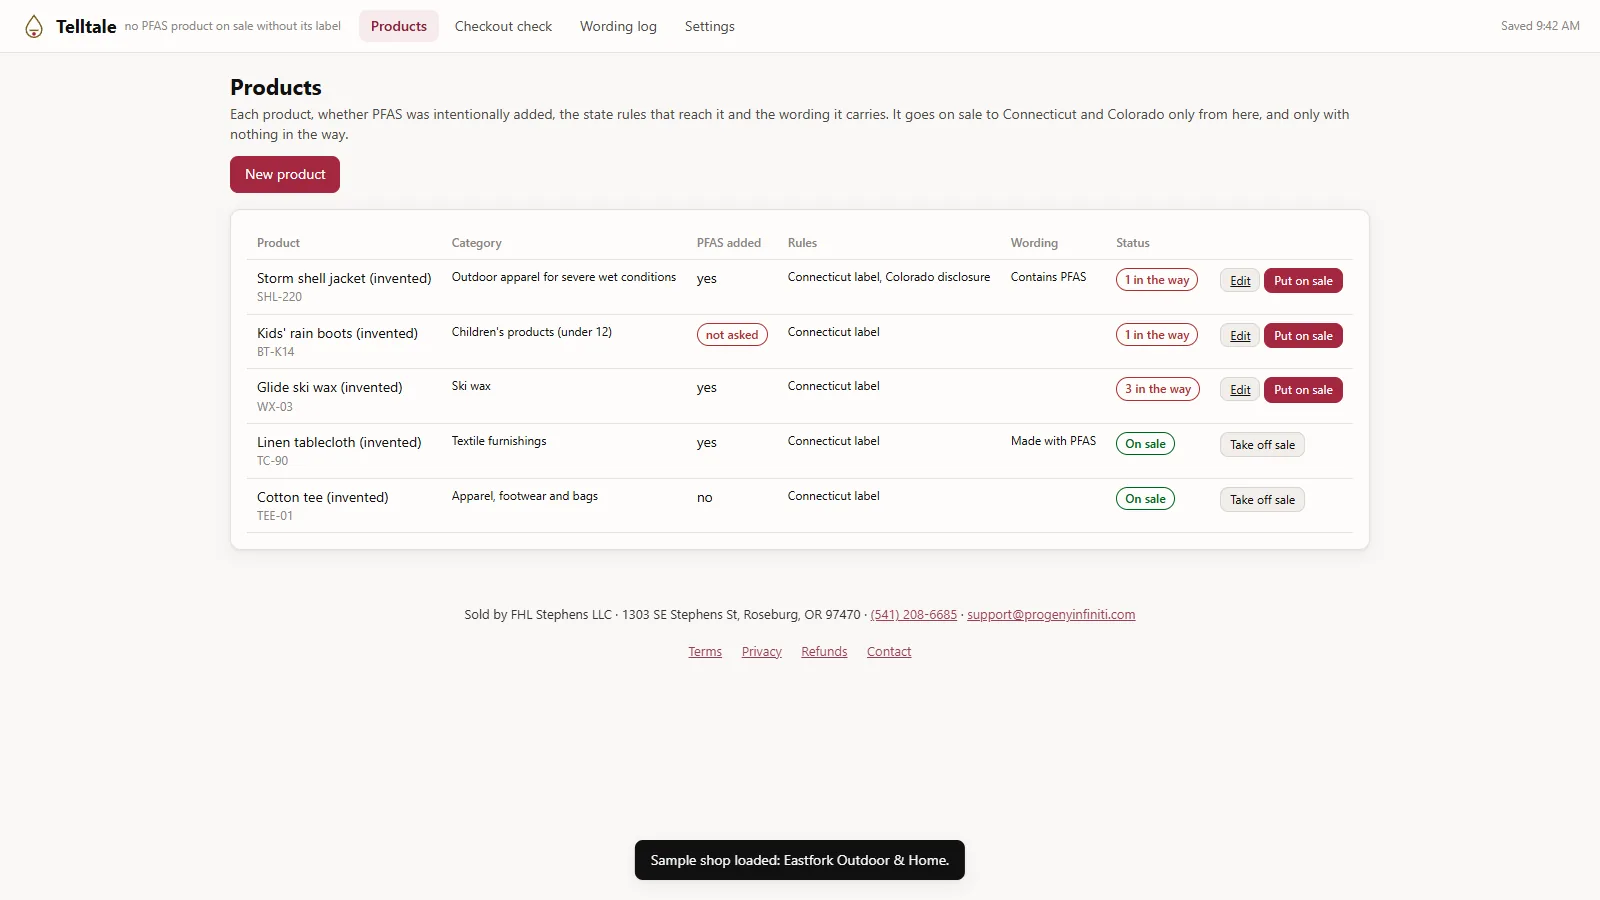Click the '3 in the way' status badge
This screenshot has height=900, width=1600.
(x=1158, y=389)
